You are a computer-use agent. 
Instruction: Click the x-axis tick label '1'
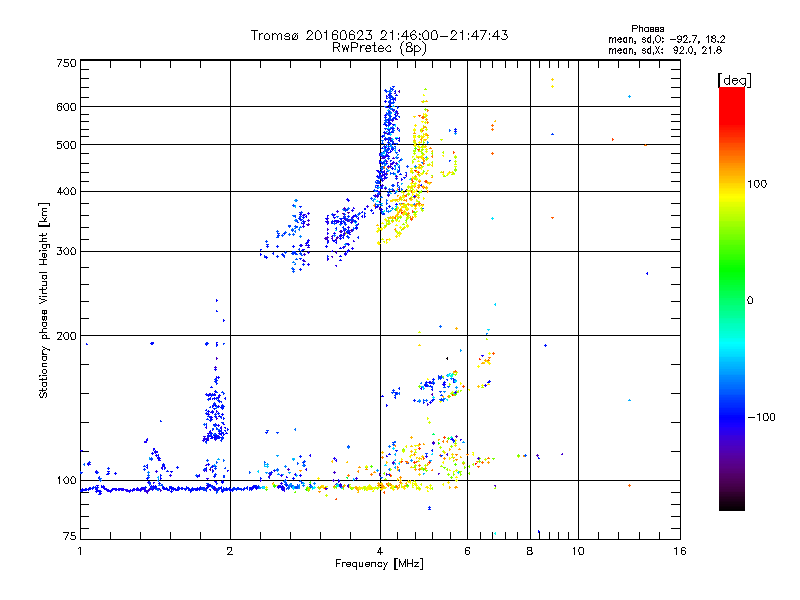click(x=80, y=551)
